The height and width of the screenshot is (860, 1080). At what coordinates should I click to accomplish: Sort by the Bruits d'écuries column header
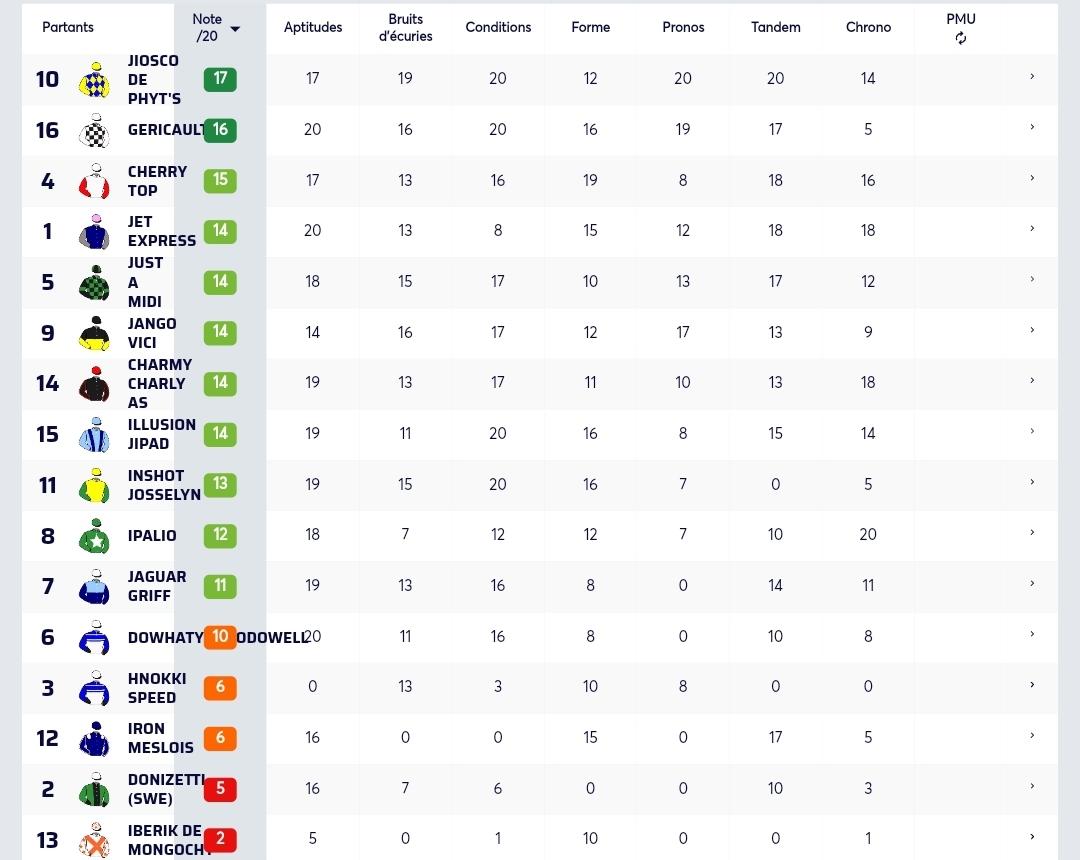coord(405,28)
